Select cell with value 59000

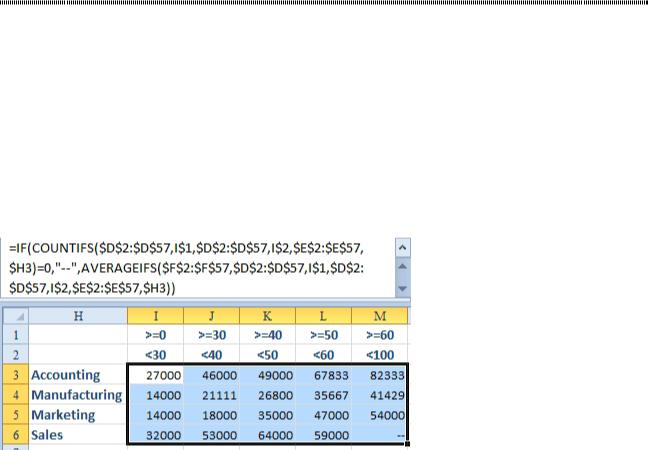324,435
